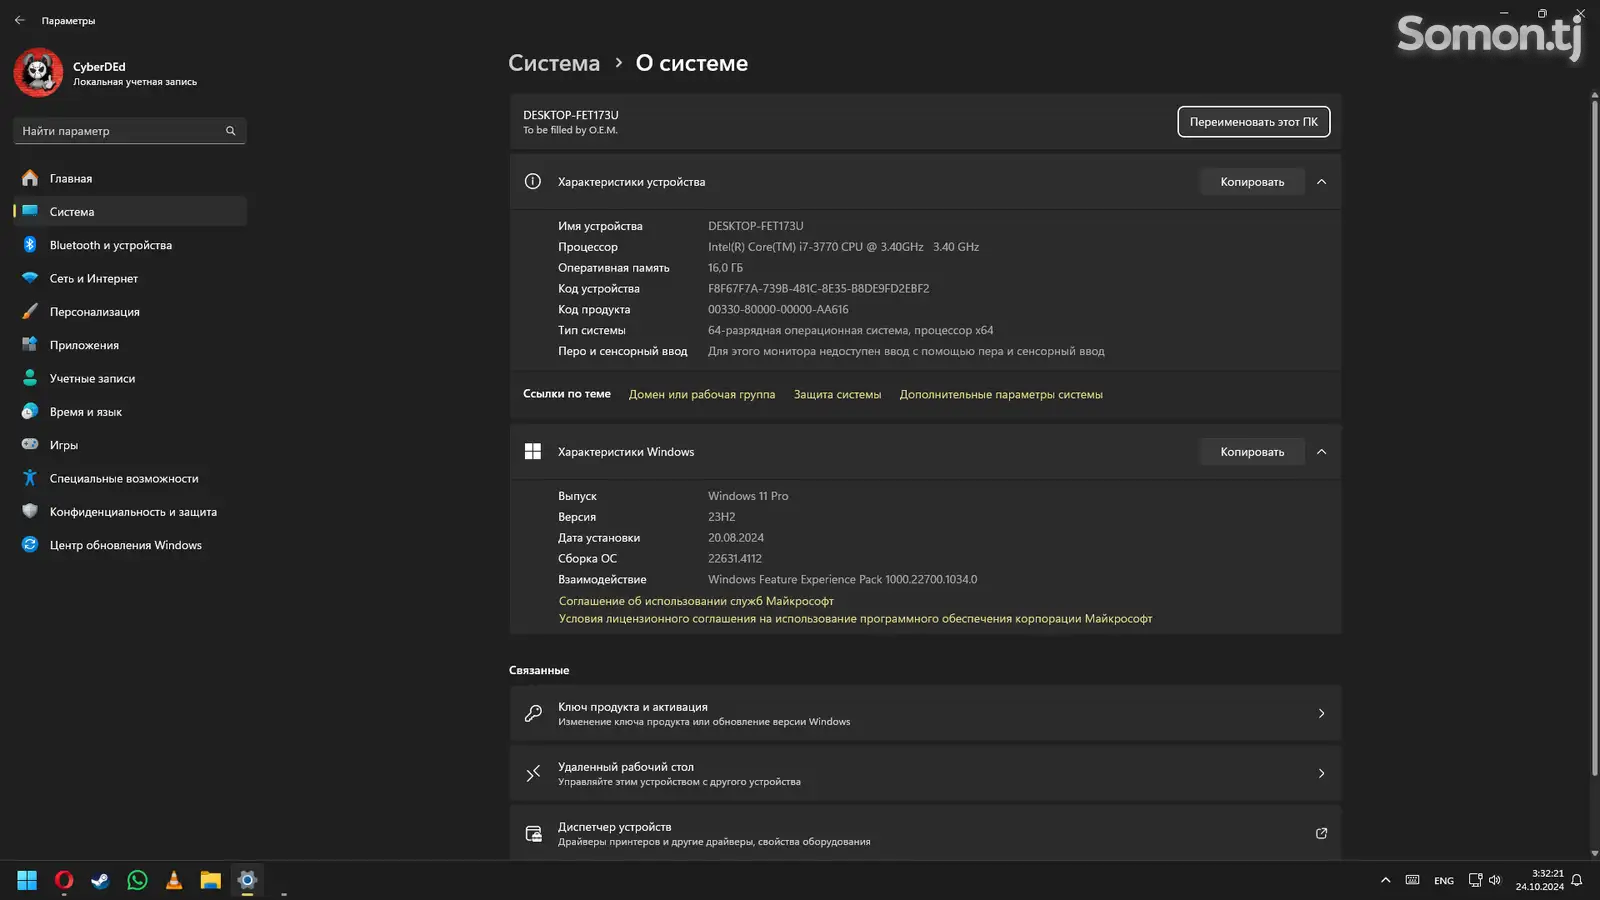
Task: Launch Opera from the taskbar
Action: click(64, 880)
